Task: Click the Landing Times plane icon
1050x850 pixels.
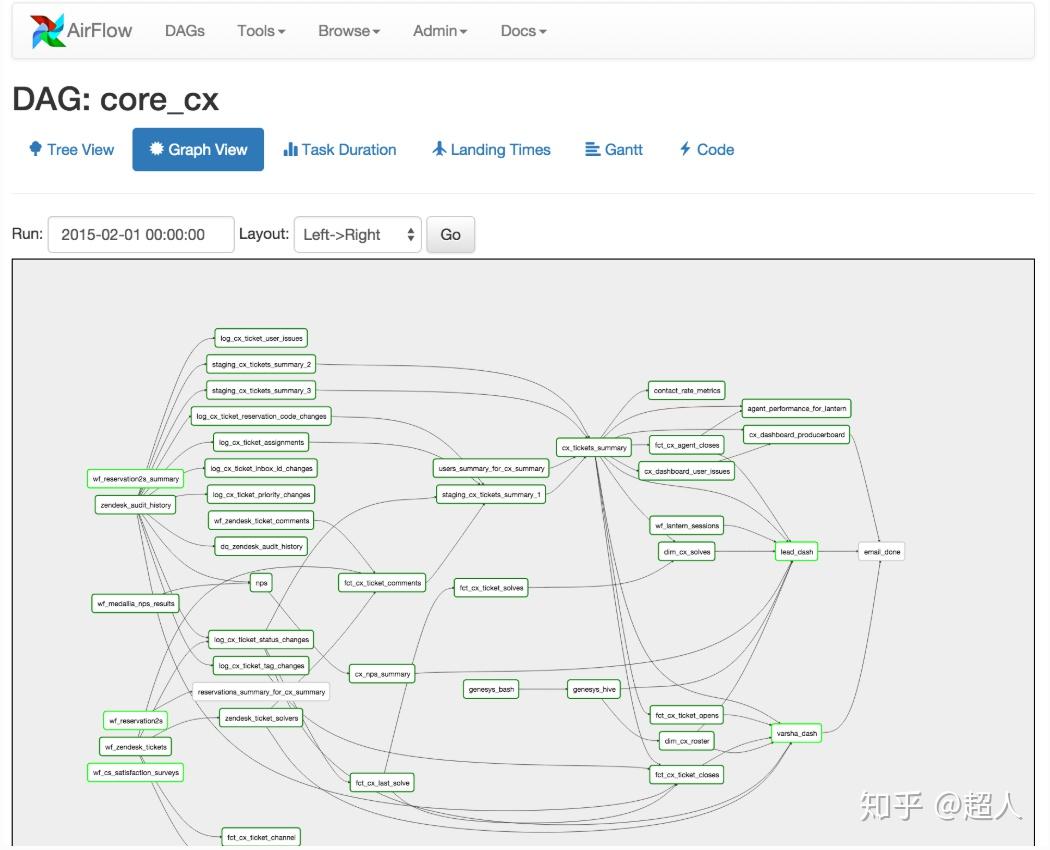Action: (439, 150)
